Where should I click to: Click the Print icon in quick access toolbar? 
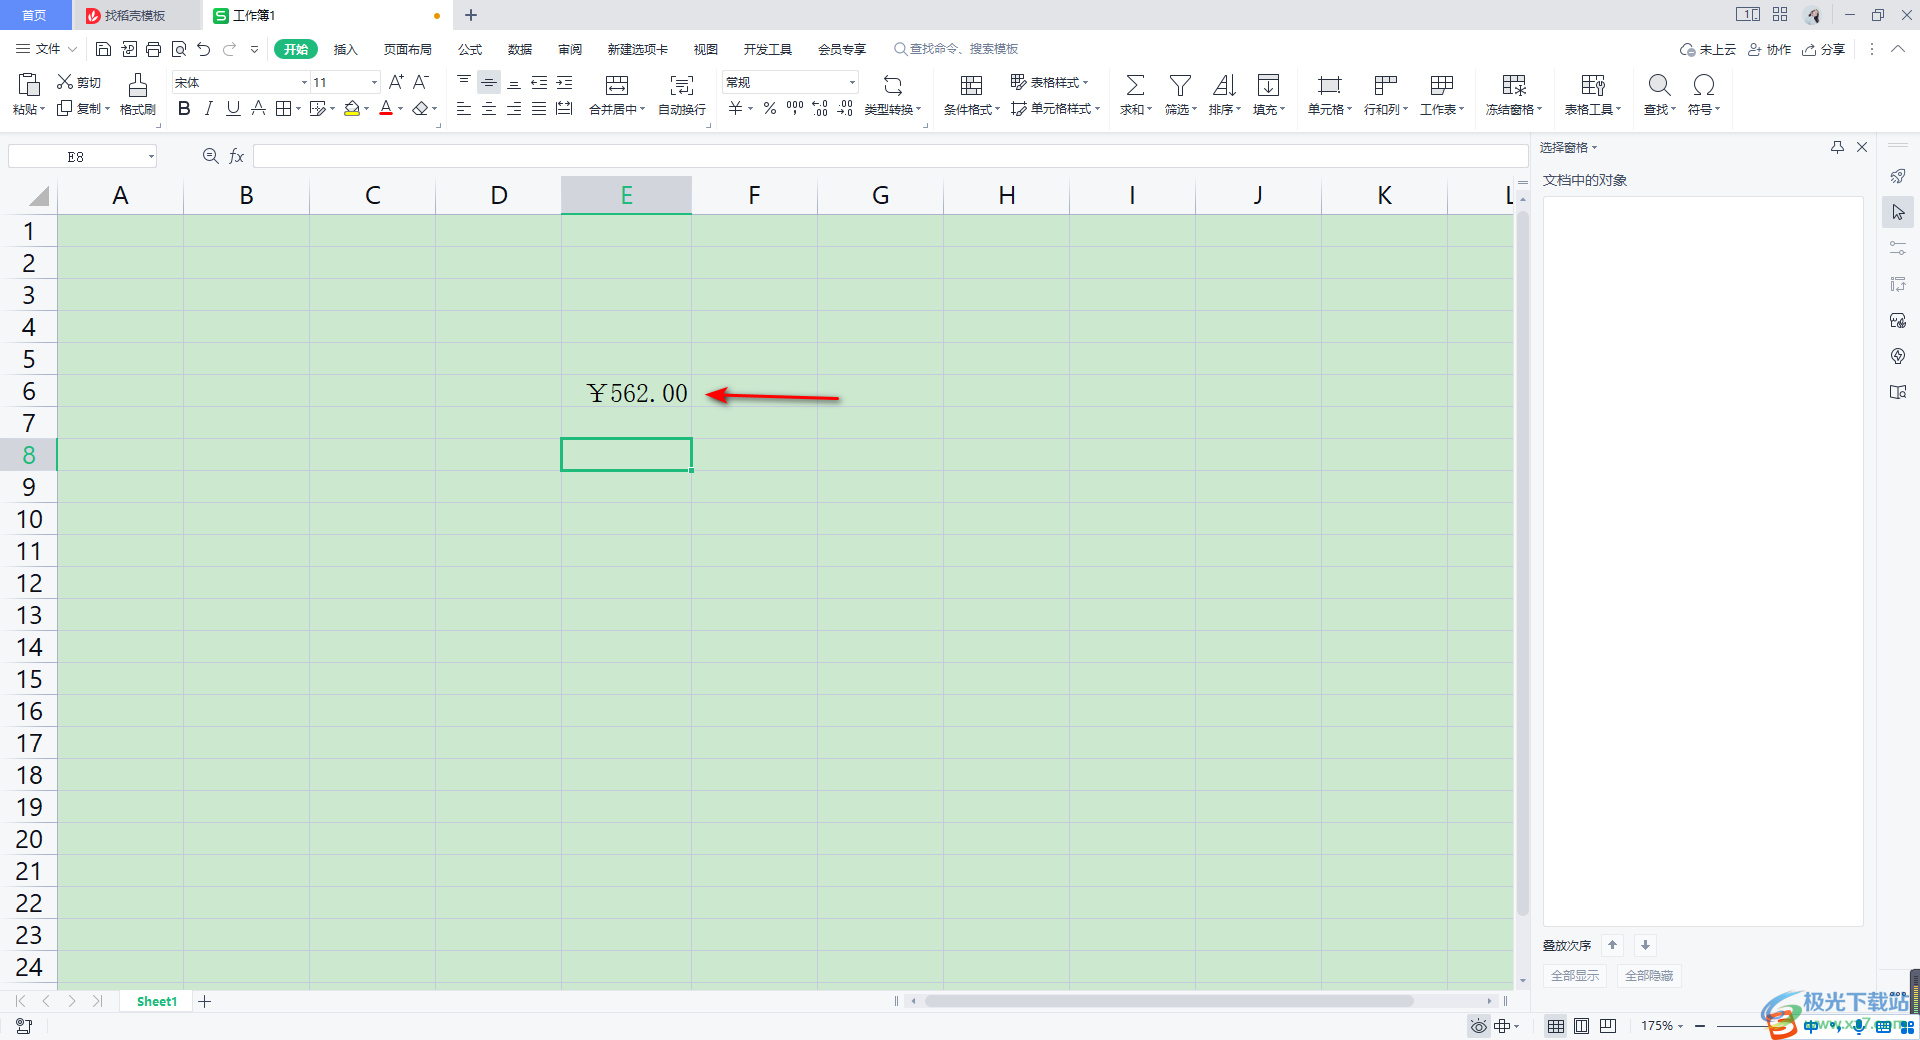coord(153,49)
